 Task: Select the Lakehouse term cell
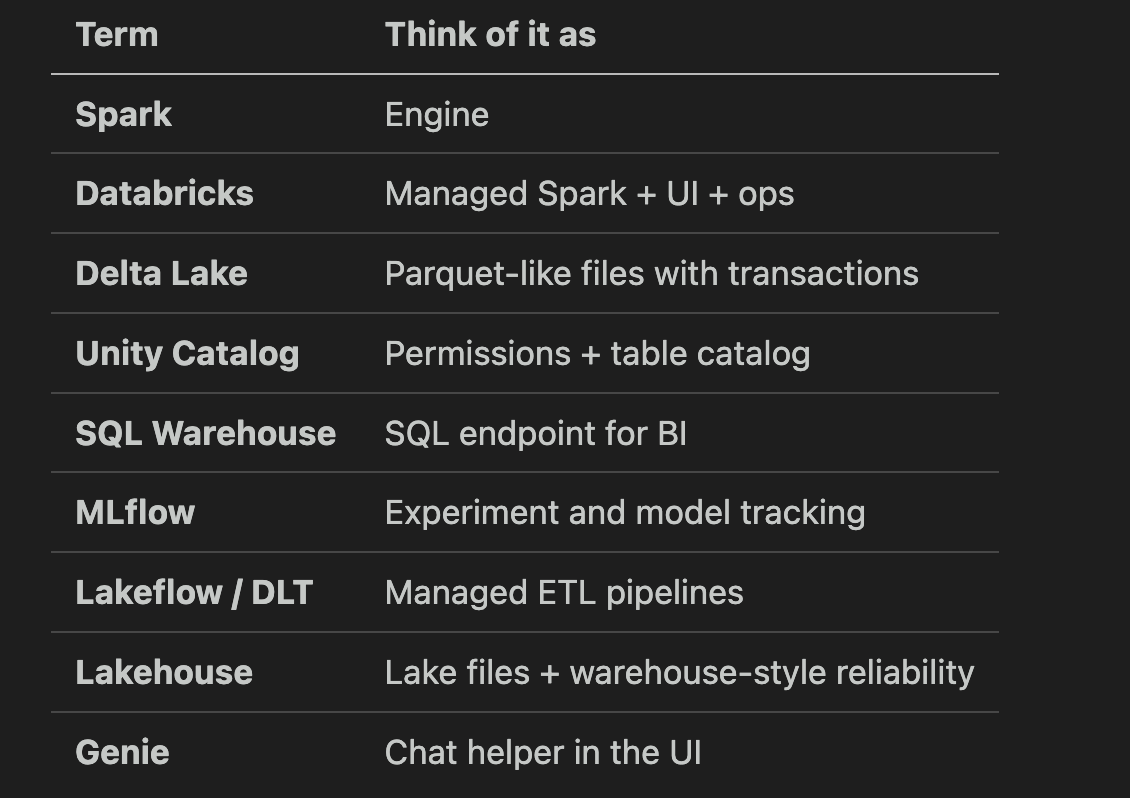pos(164,673)
